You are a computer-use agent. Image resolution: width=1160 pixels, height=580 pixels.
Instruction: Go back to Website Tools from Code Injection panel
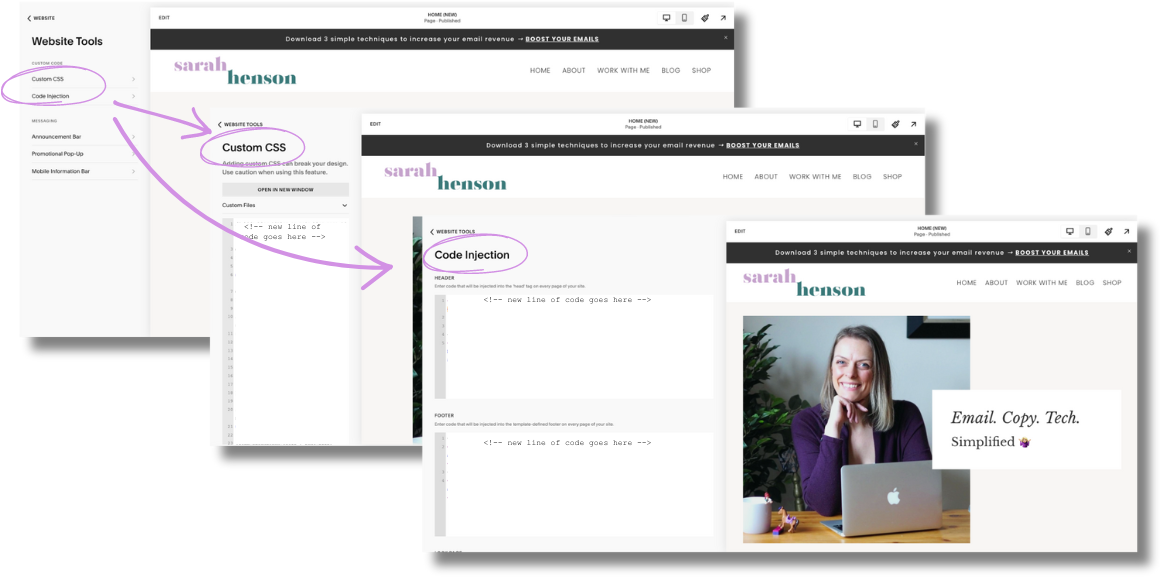tap(453, 232)
